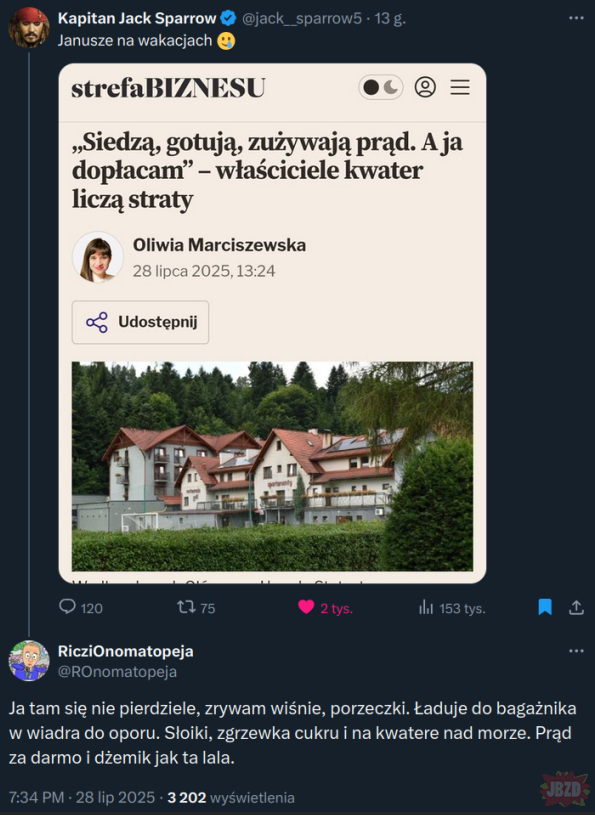View analytics icon showing 153 tys.
The height and width of the screenshot is (815, 595).
tap(426, 607)
